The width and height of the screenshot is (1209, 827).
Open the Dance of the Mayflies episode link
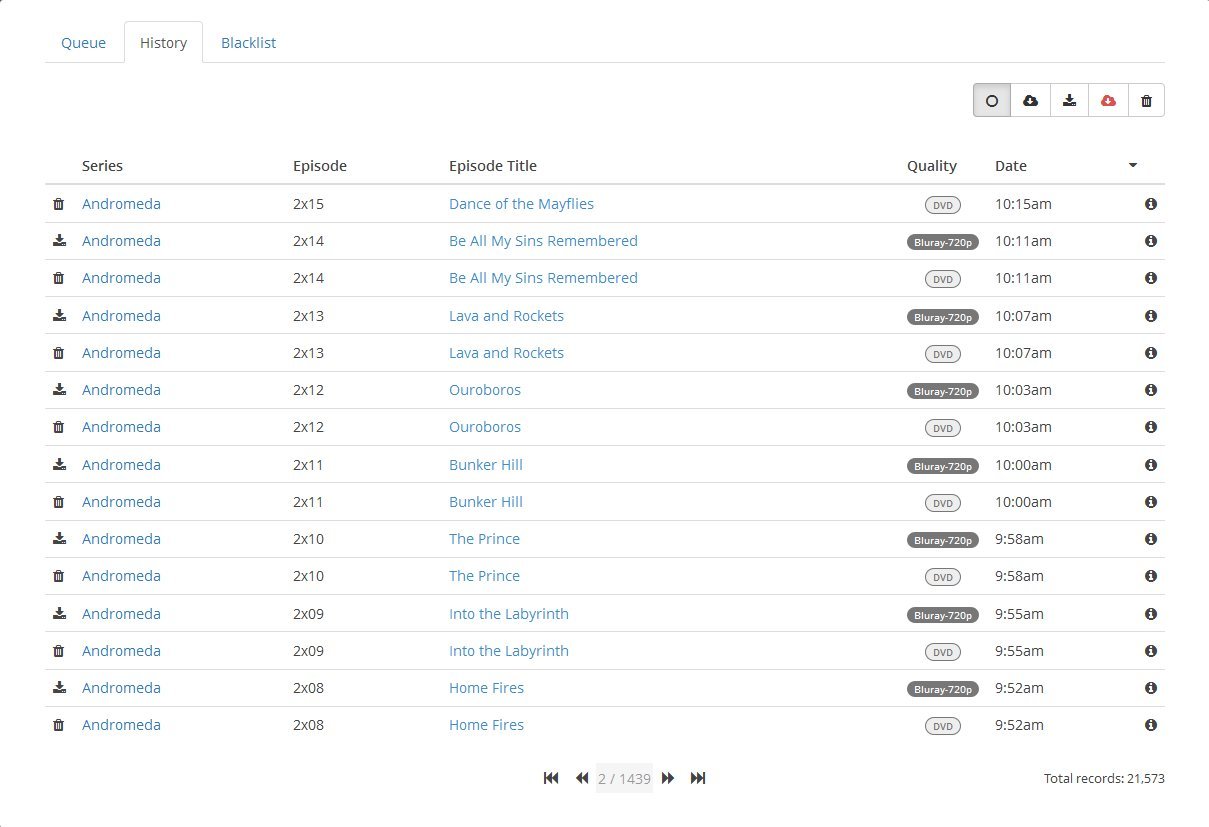pyautogui.click(x=521, y=204)
